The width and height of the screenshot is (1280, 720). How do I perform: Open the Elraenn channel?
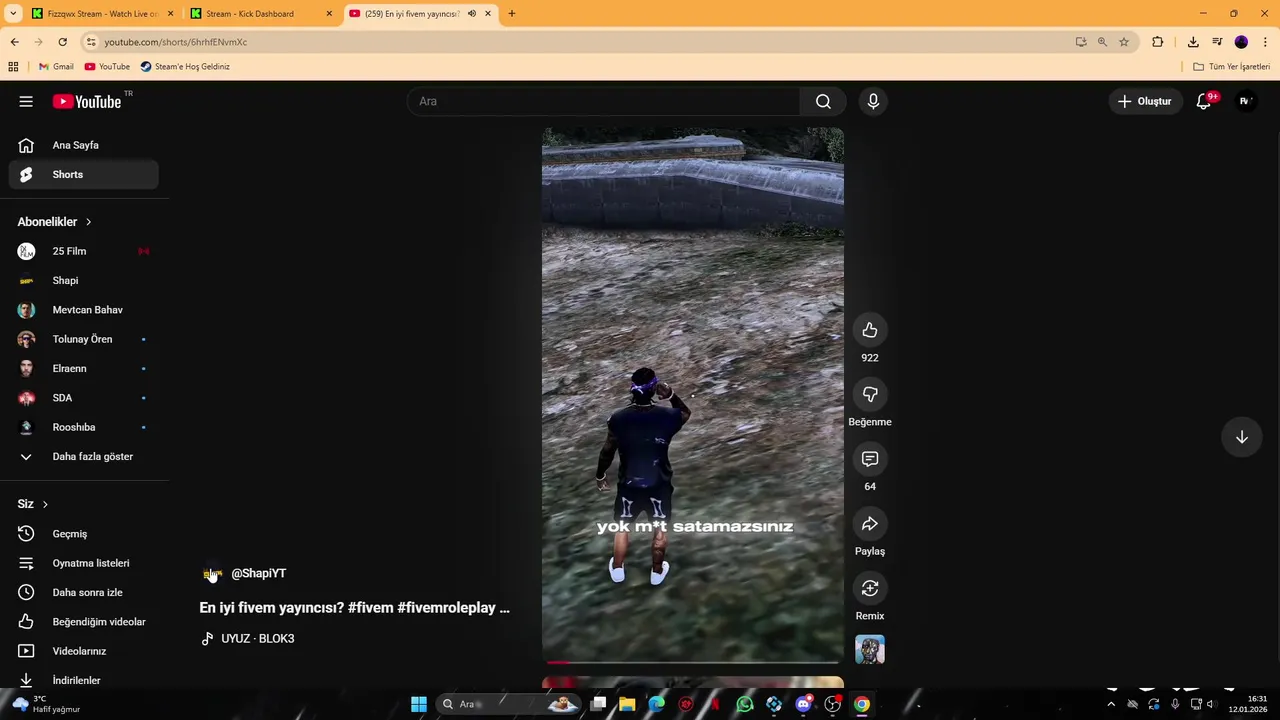[x=84, y=368]
